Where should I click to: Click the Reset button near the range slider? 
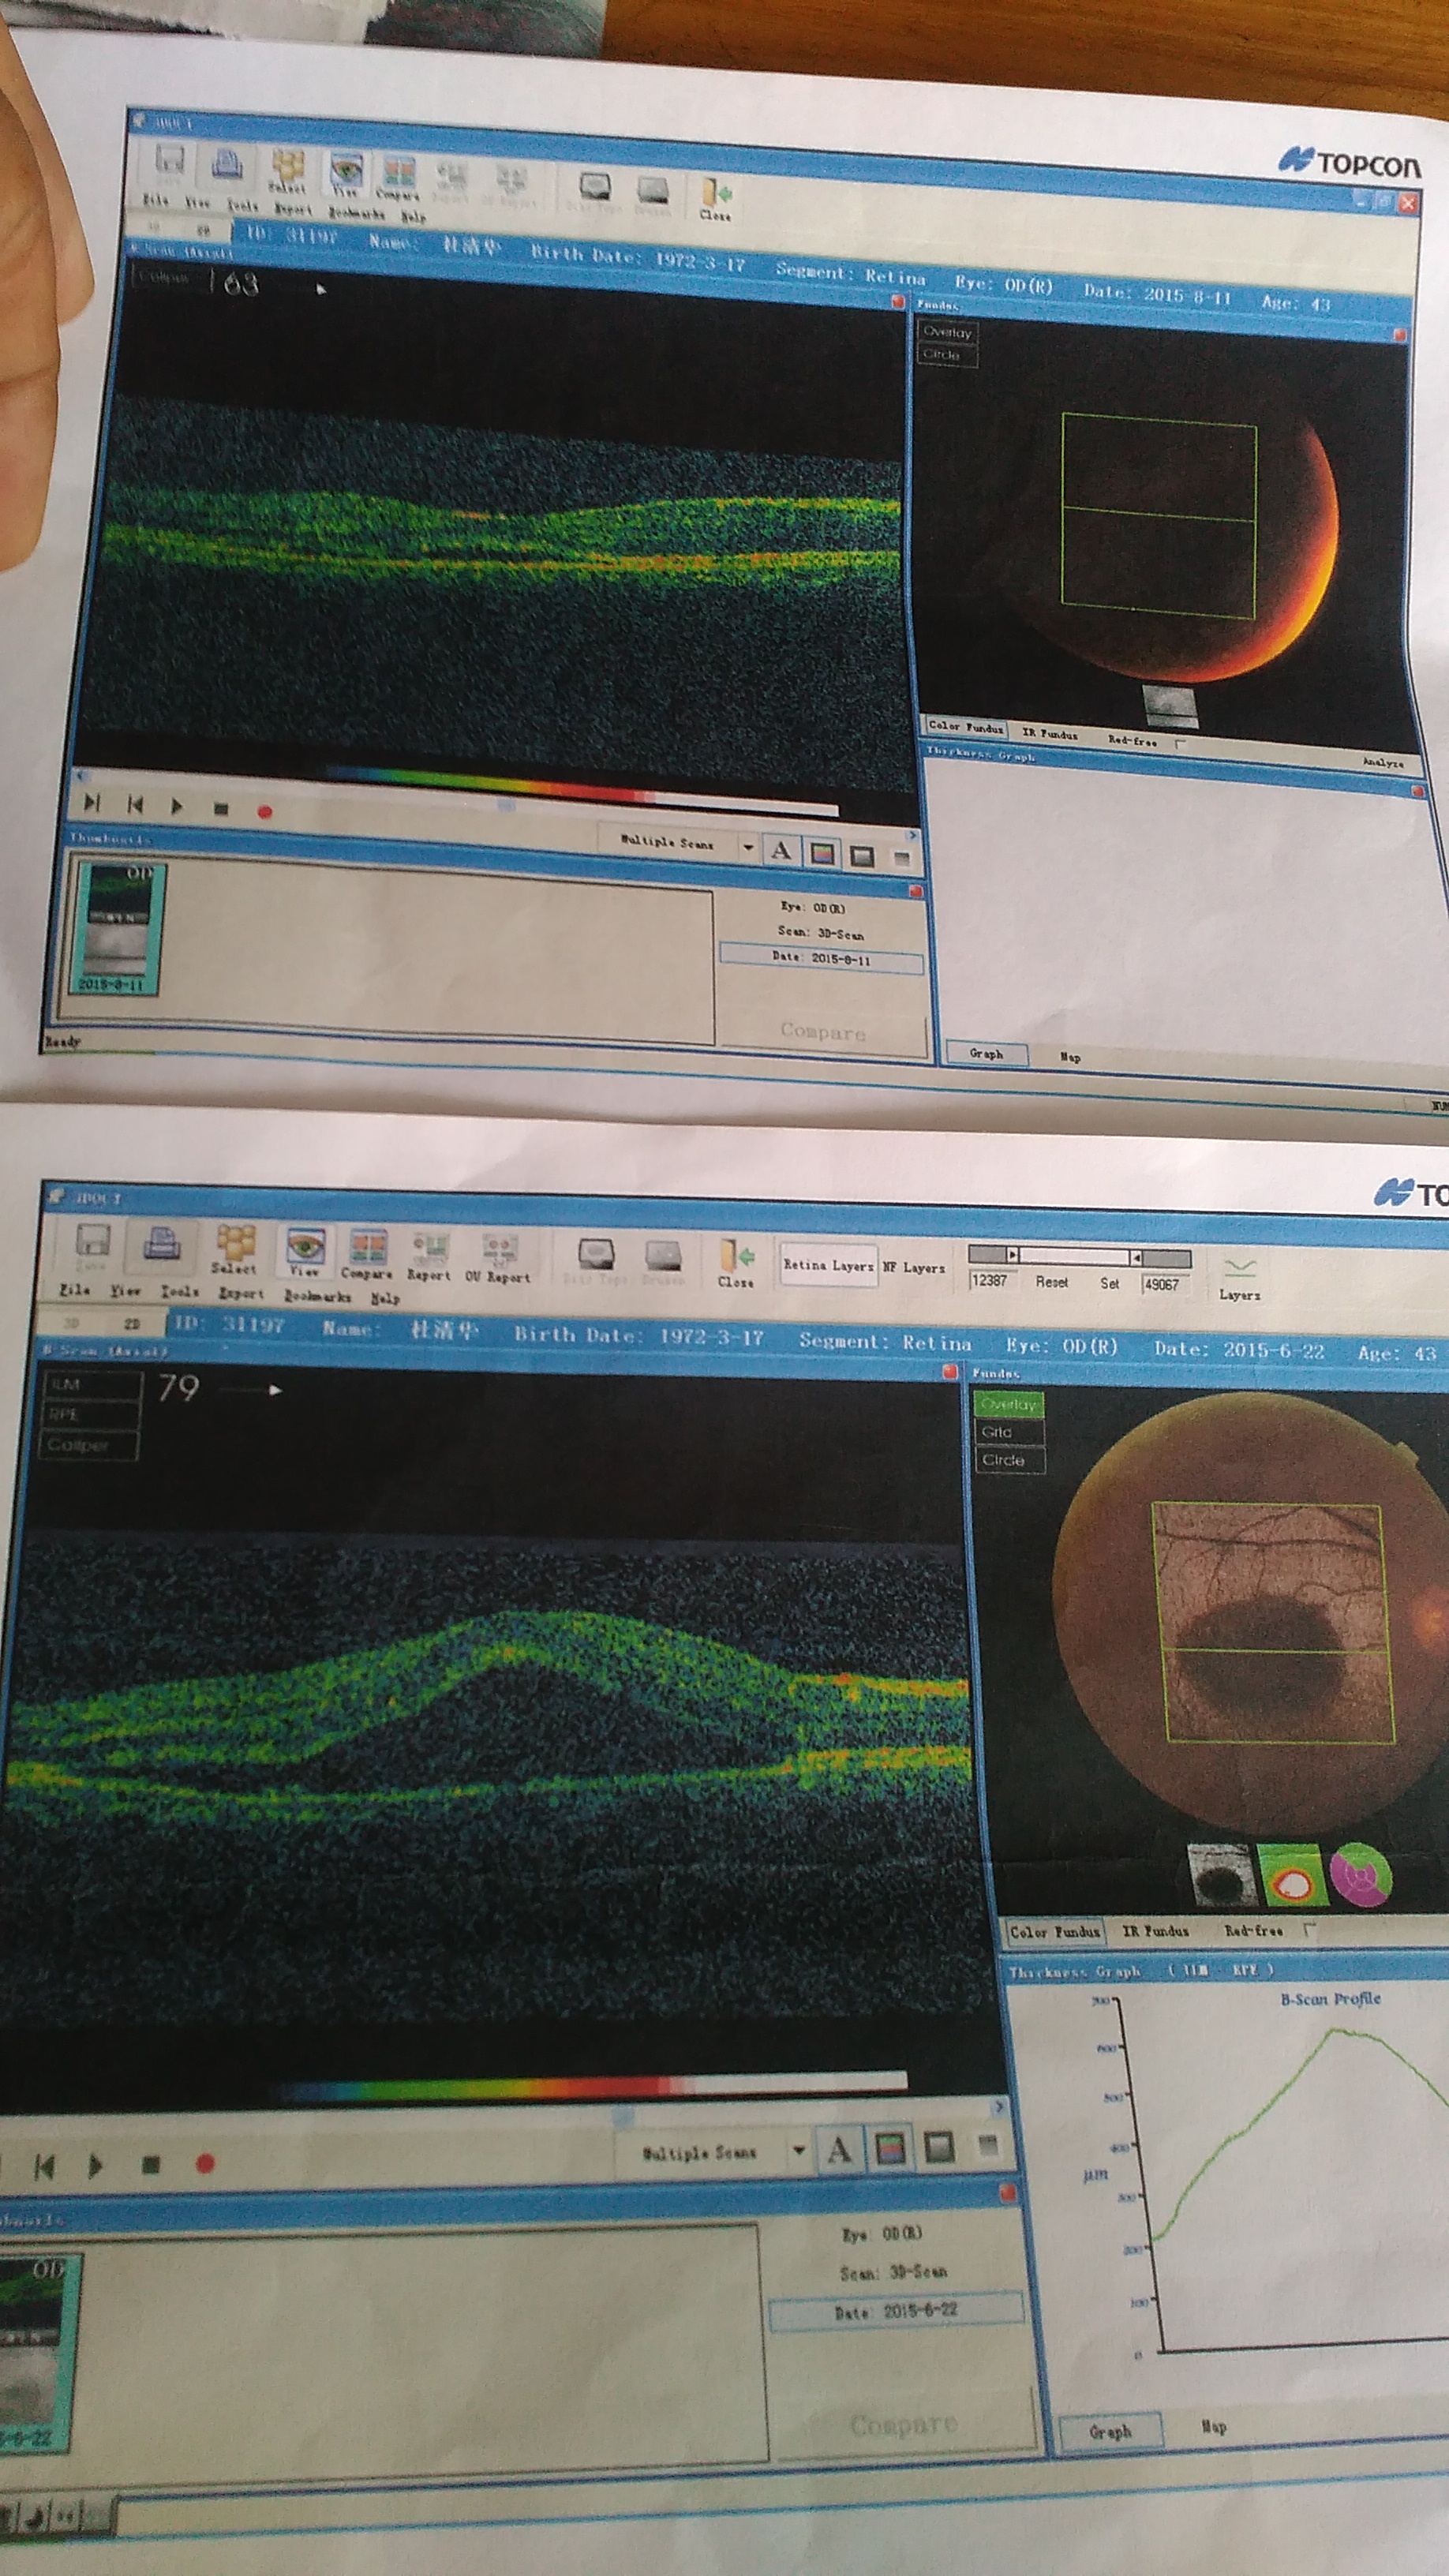click(1051, 1282)
